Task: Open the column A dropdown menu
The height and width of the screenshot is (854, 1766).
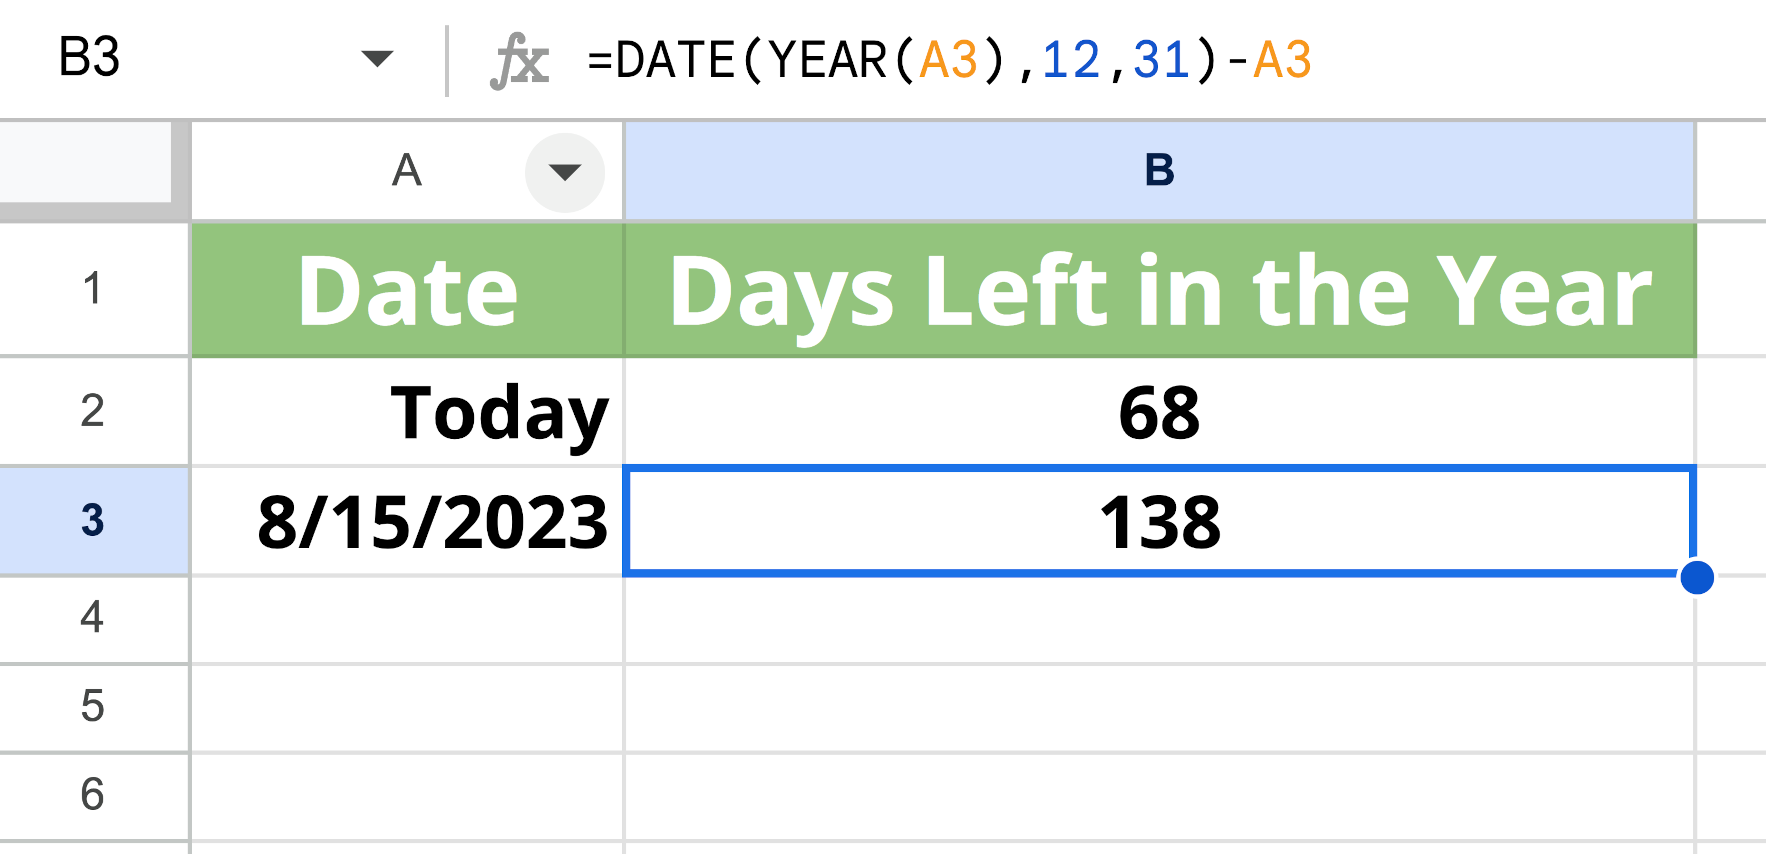Action: point(563,172)
